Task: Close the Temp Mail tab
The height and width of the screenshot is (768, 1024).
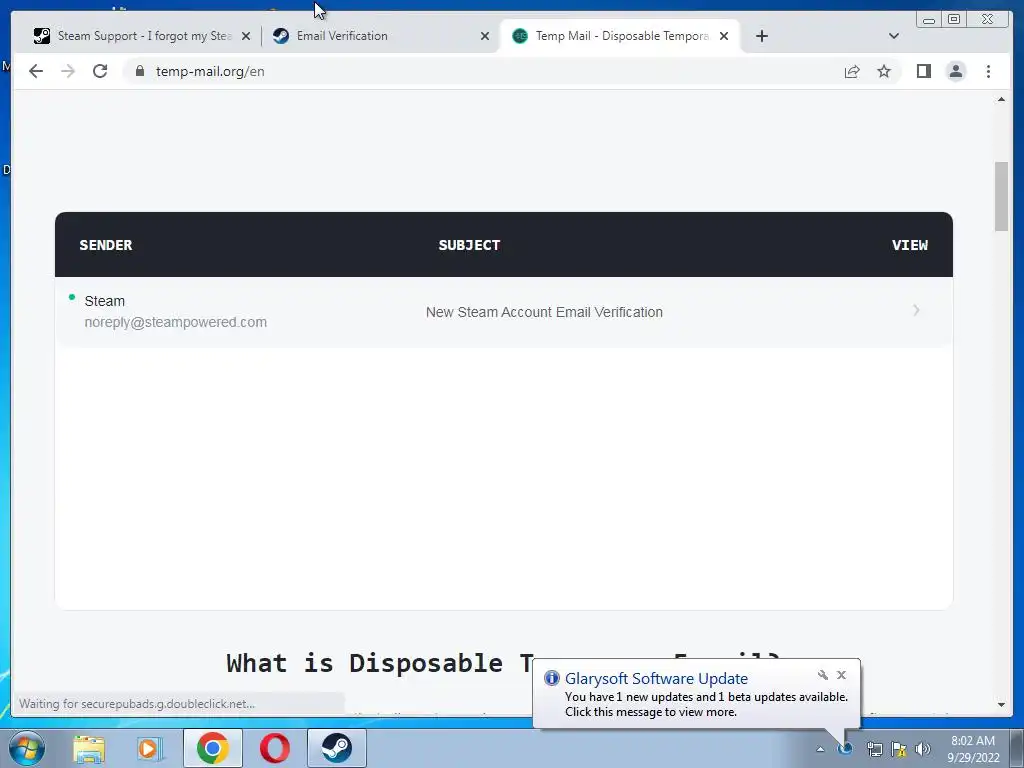Action: click(724, 36)
